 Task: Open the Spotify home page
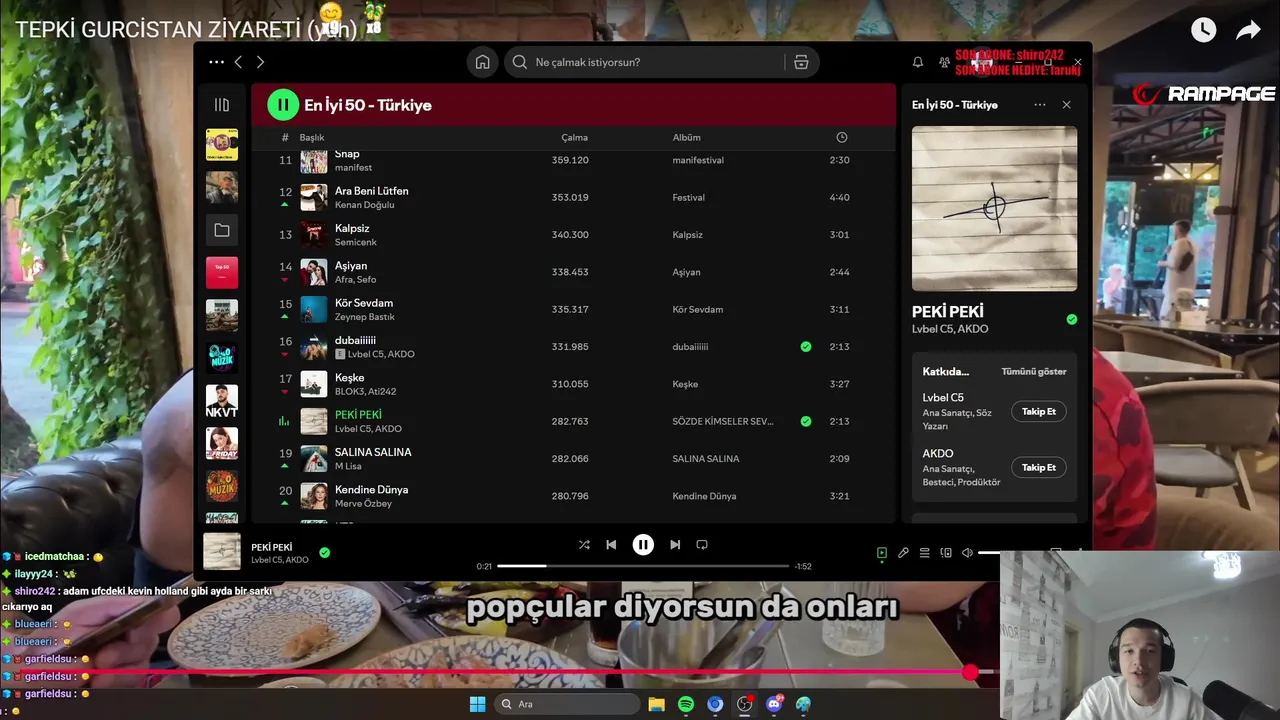click(x=482, y=62)
